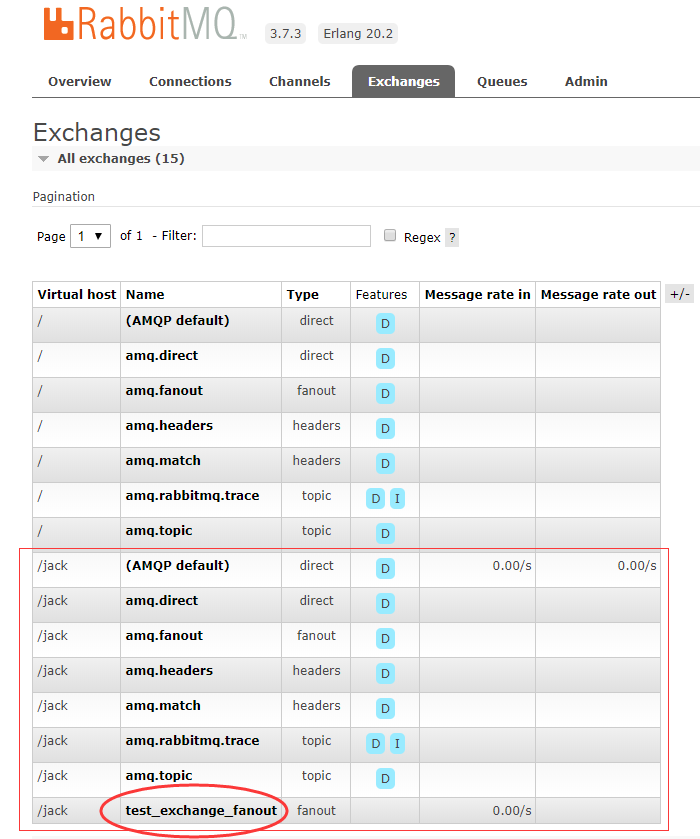Click the D badge on /jack amq.fanout row
This screenshot has width=700, height=839.
click(385, 639)
